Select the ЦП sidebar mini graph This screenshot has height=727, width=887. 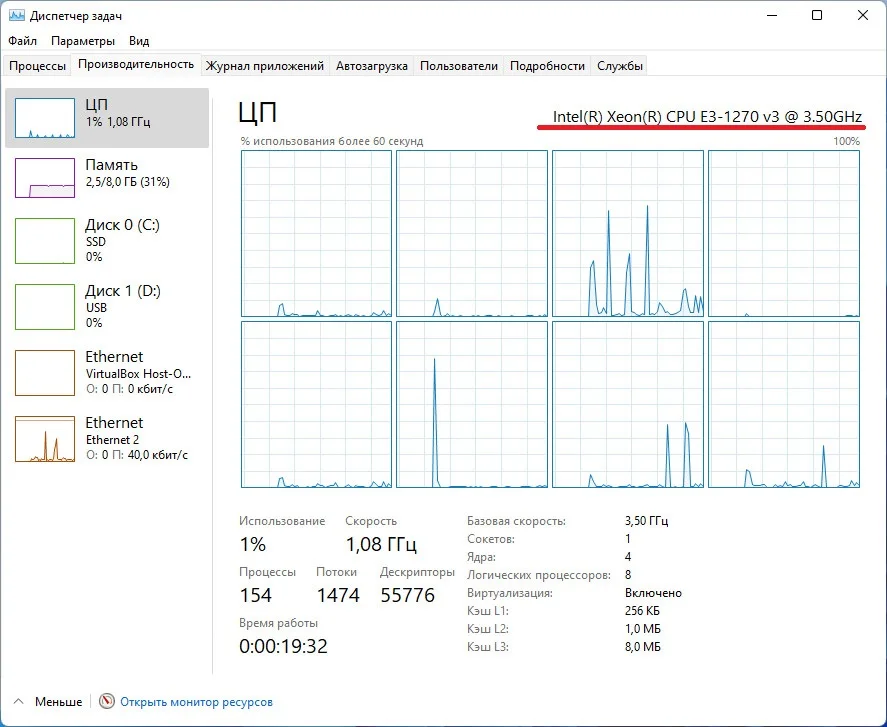[45, 118]
